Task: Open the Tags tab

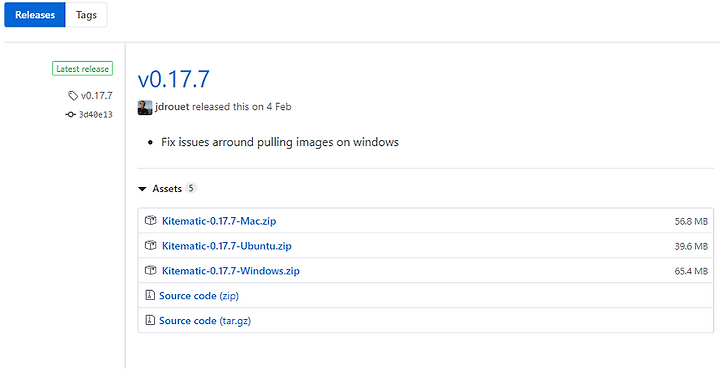Action: 86,15
